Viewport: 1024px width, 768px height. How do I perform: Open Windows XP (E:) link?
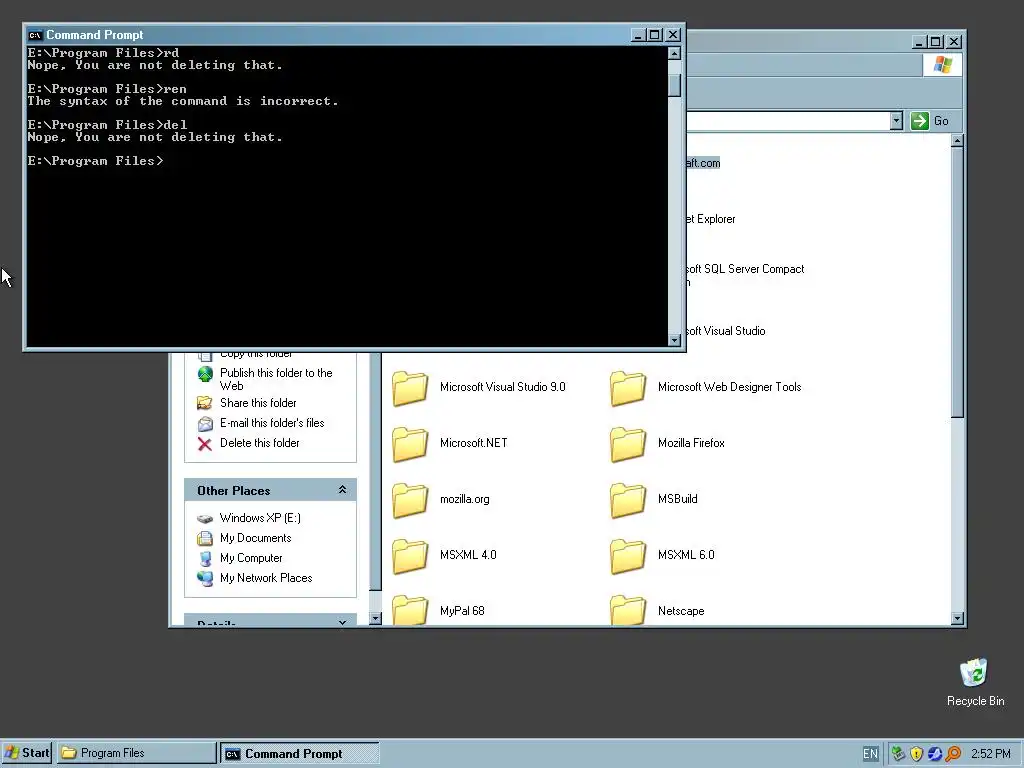pyautogui.click(x=260, y=518)
